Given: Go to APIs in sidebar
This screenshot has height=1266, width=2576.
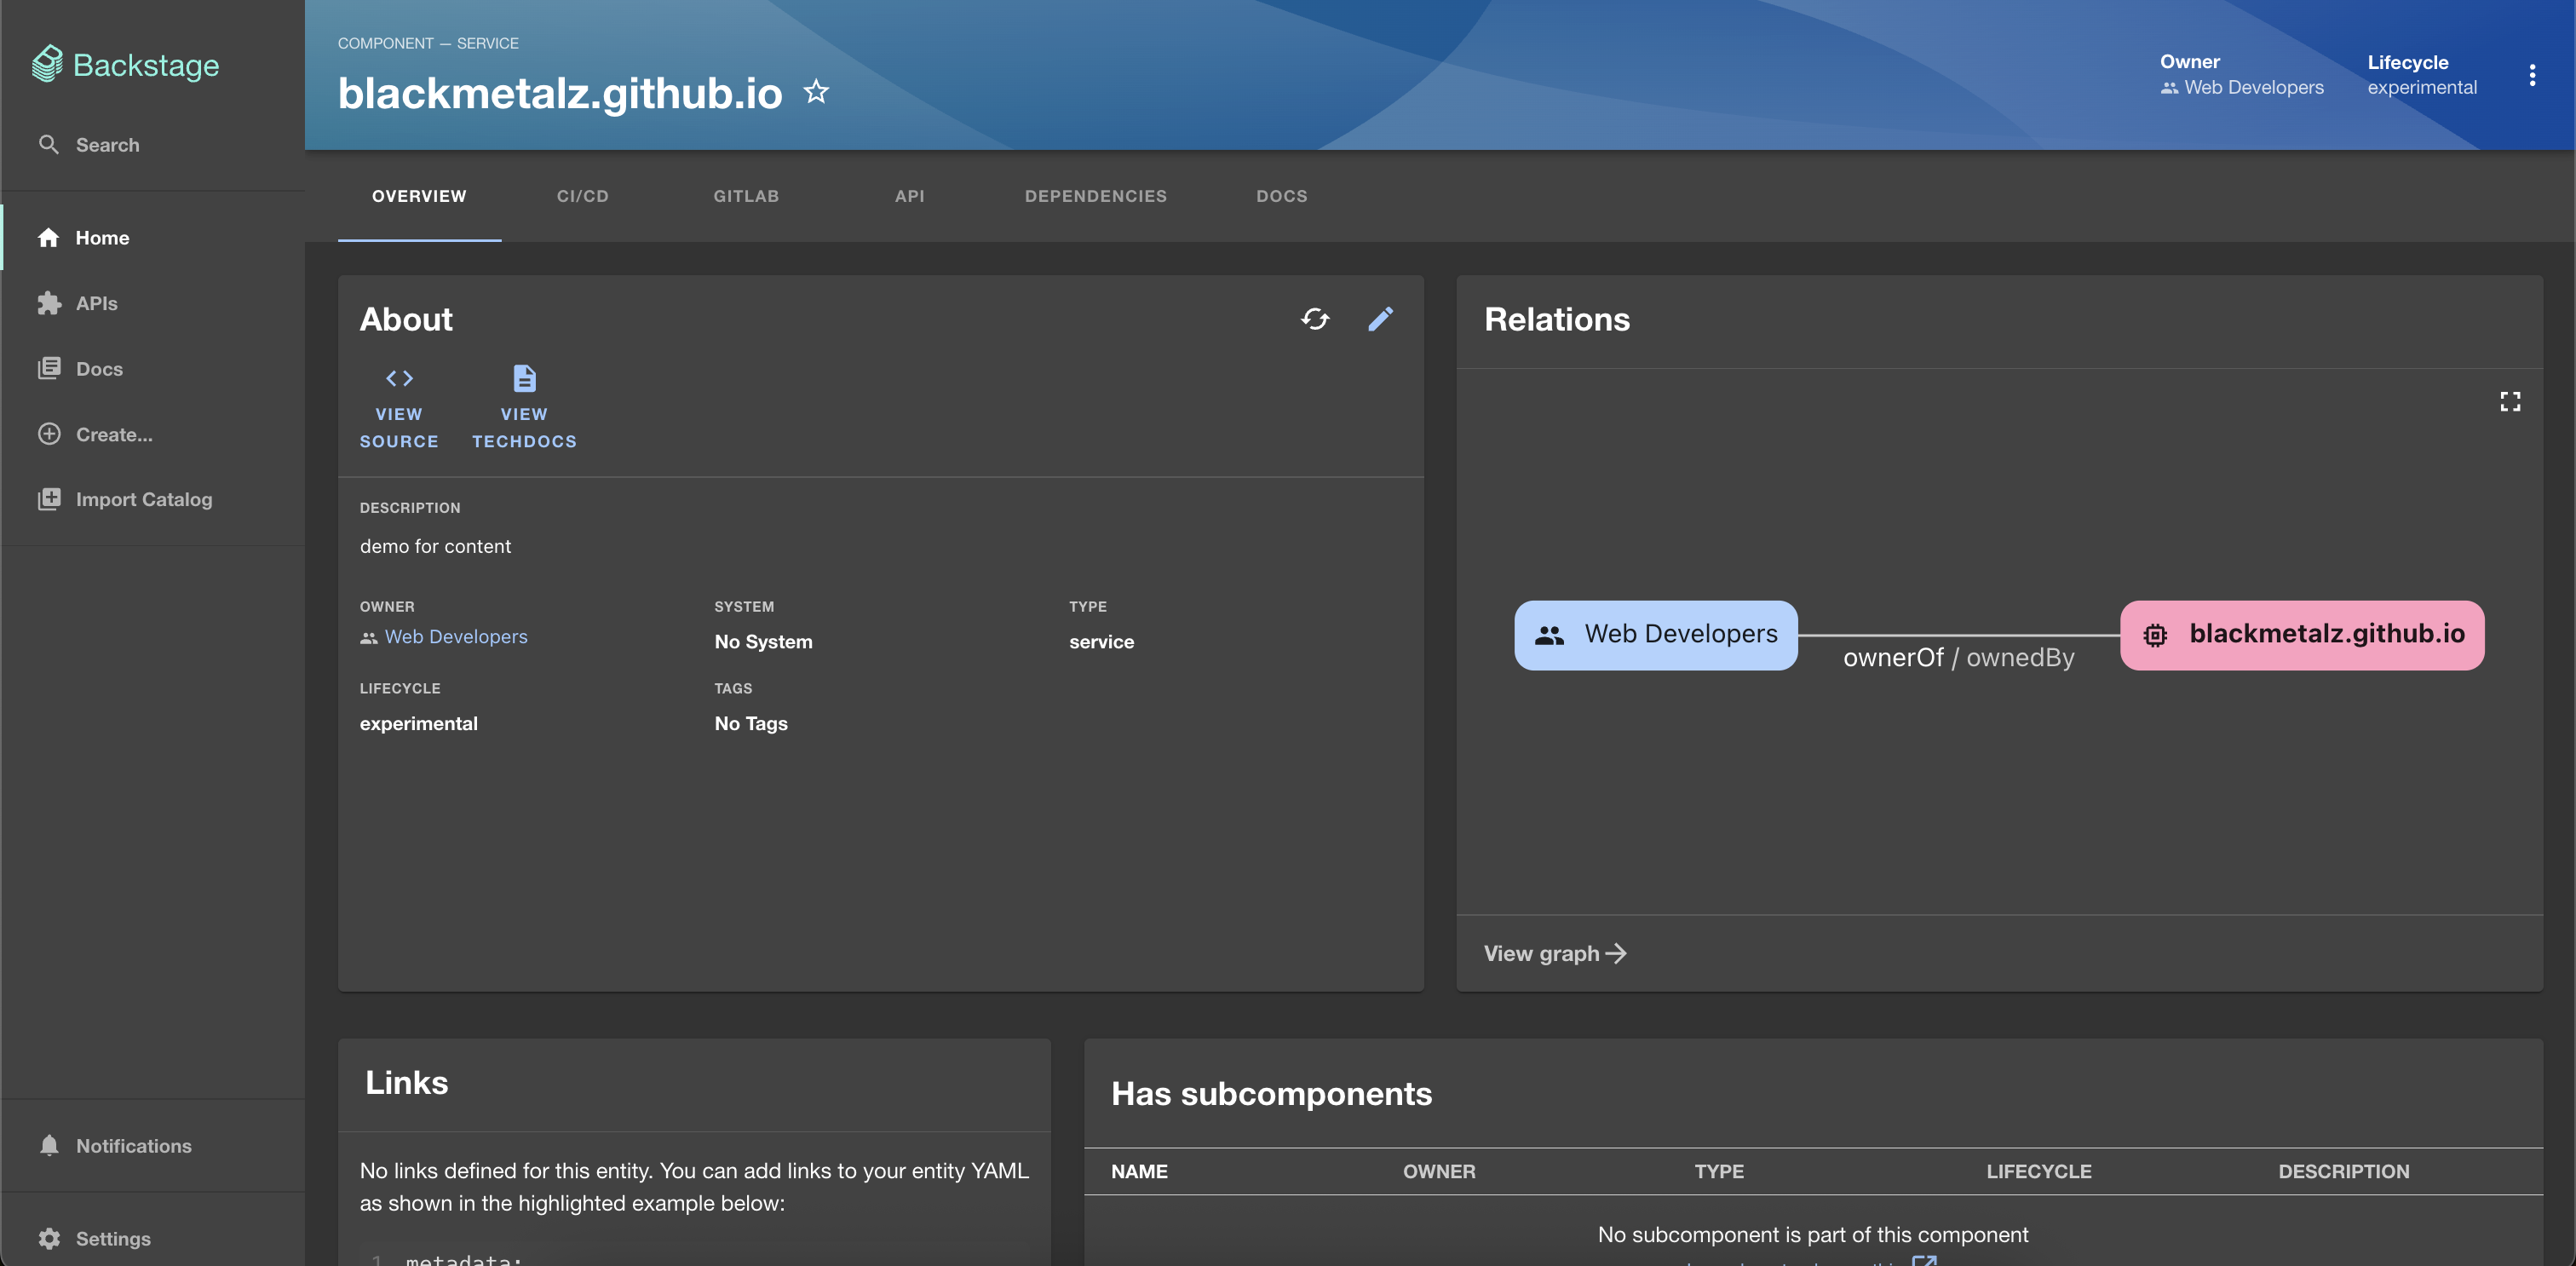Looking at the screenshot, I should click(x=96, y=303).
